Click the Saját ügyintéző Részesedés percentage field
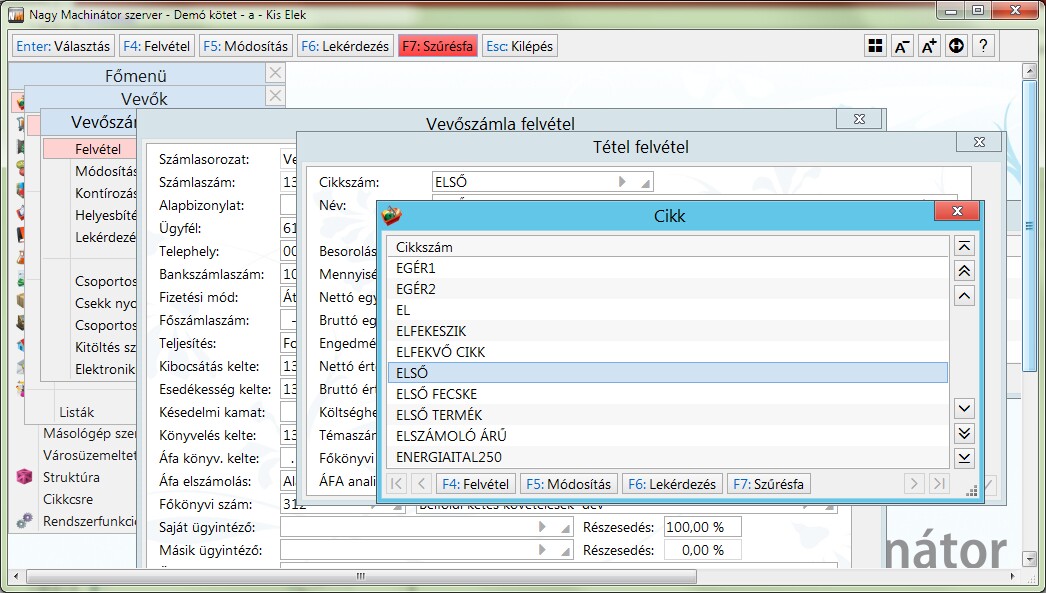The image size is (1046, 593). pos(702,527)
